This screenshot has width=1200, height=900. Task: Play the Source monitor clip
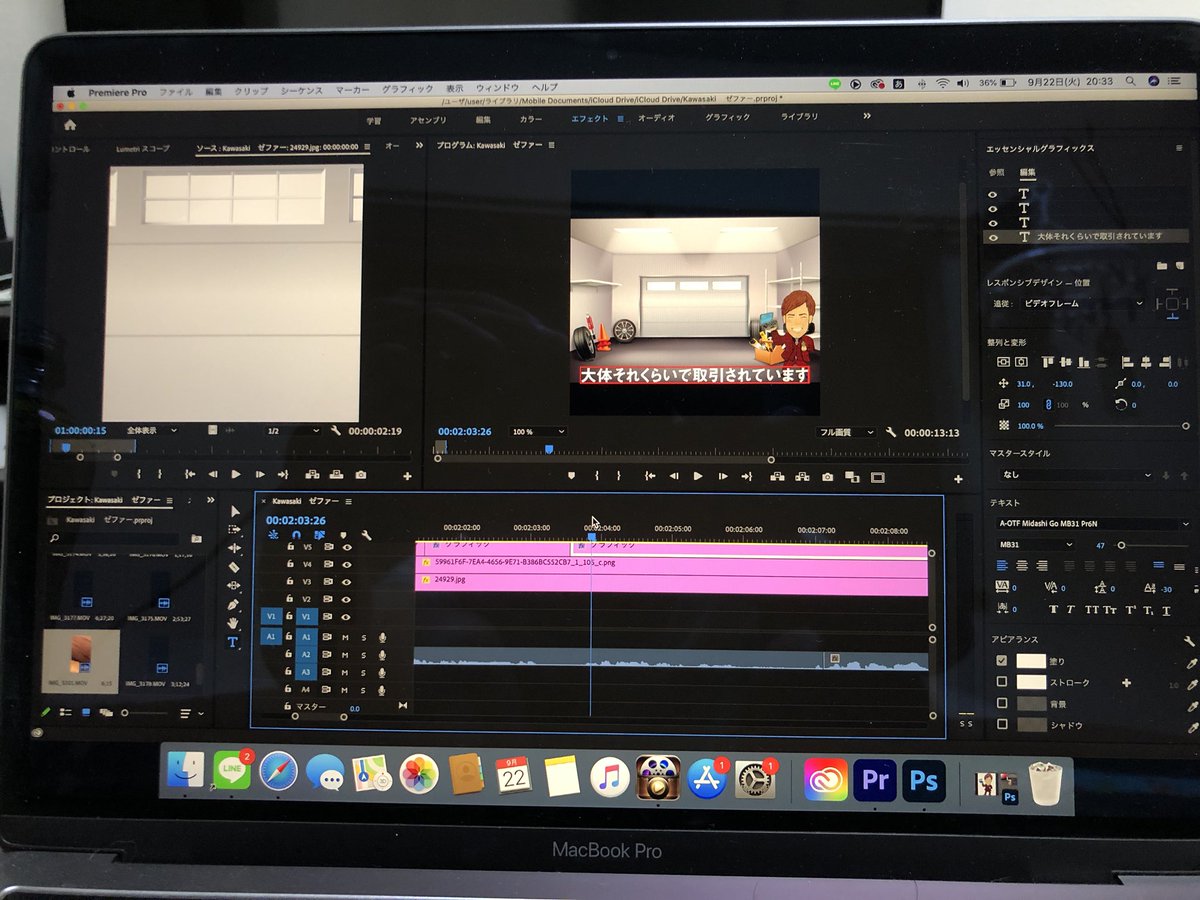click(x=236, y=475)
